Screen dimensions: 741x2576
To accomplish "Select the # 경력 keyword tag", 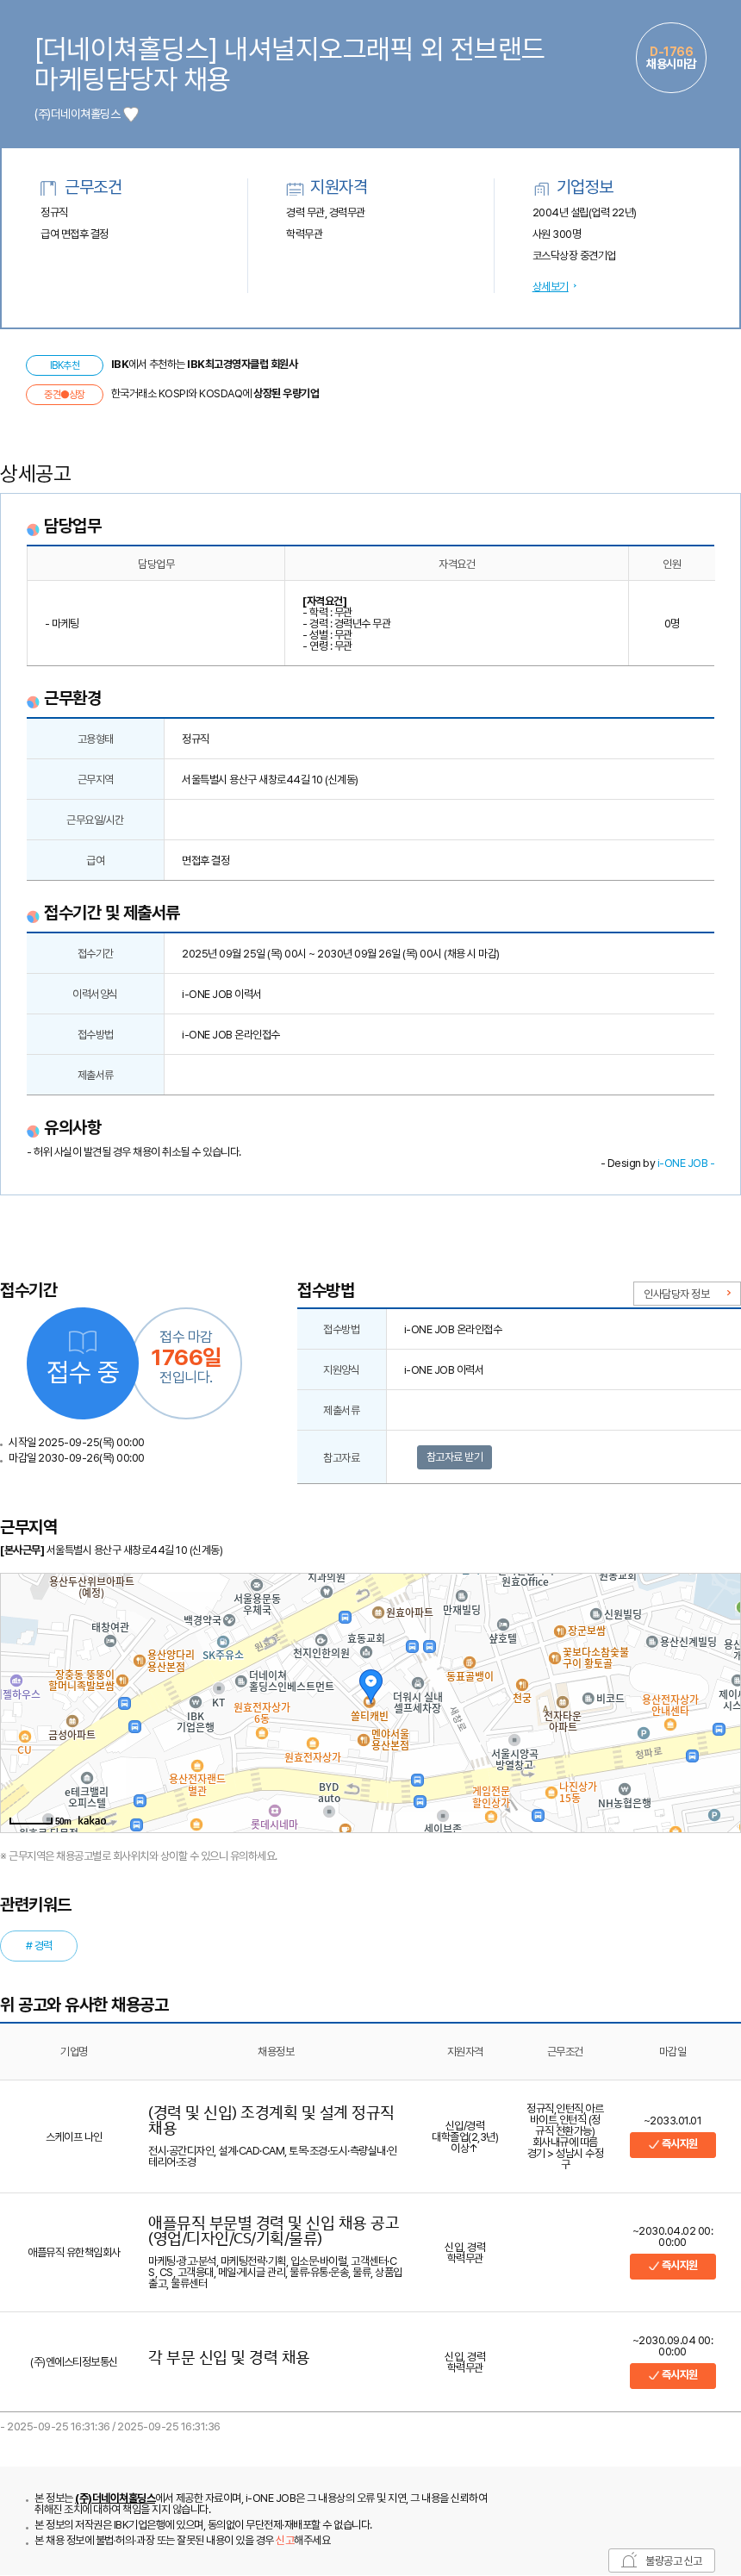I will click(x=38, y=1945).
